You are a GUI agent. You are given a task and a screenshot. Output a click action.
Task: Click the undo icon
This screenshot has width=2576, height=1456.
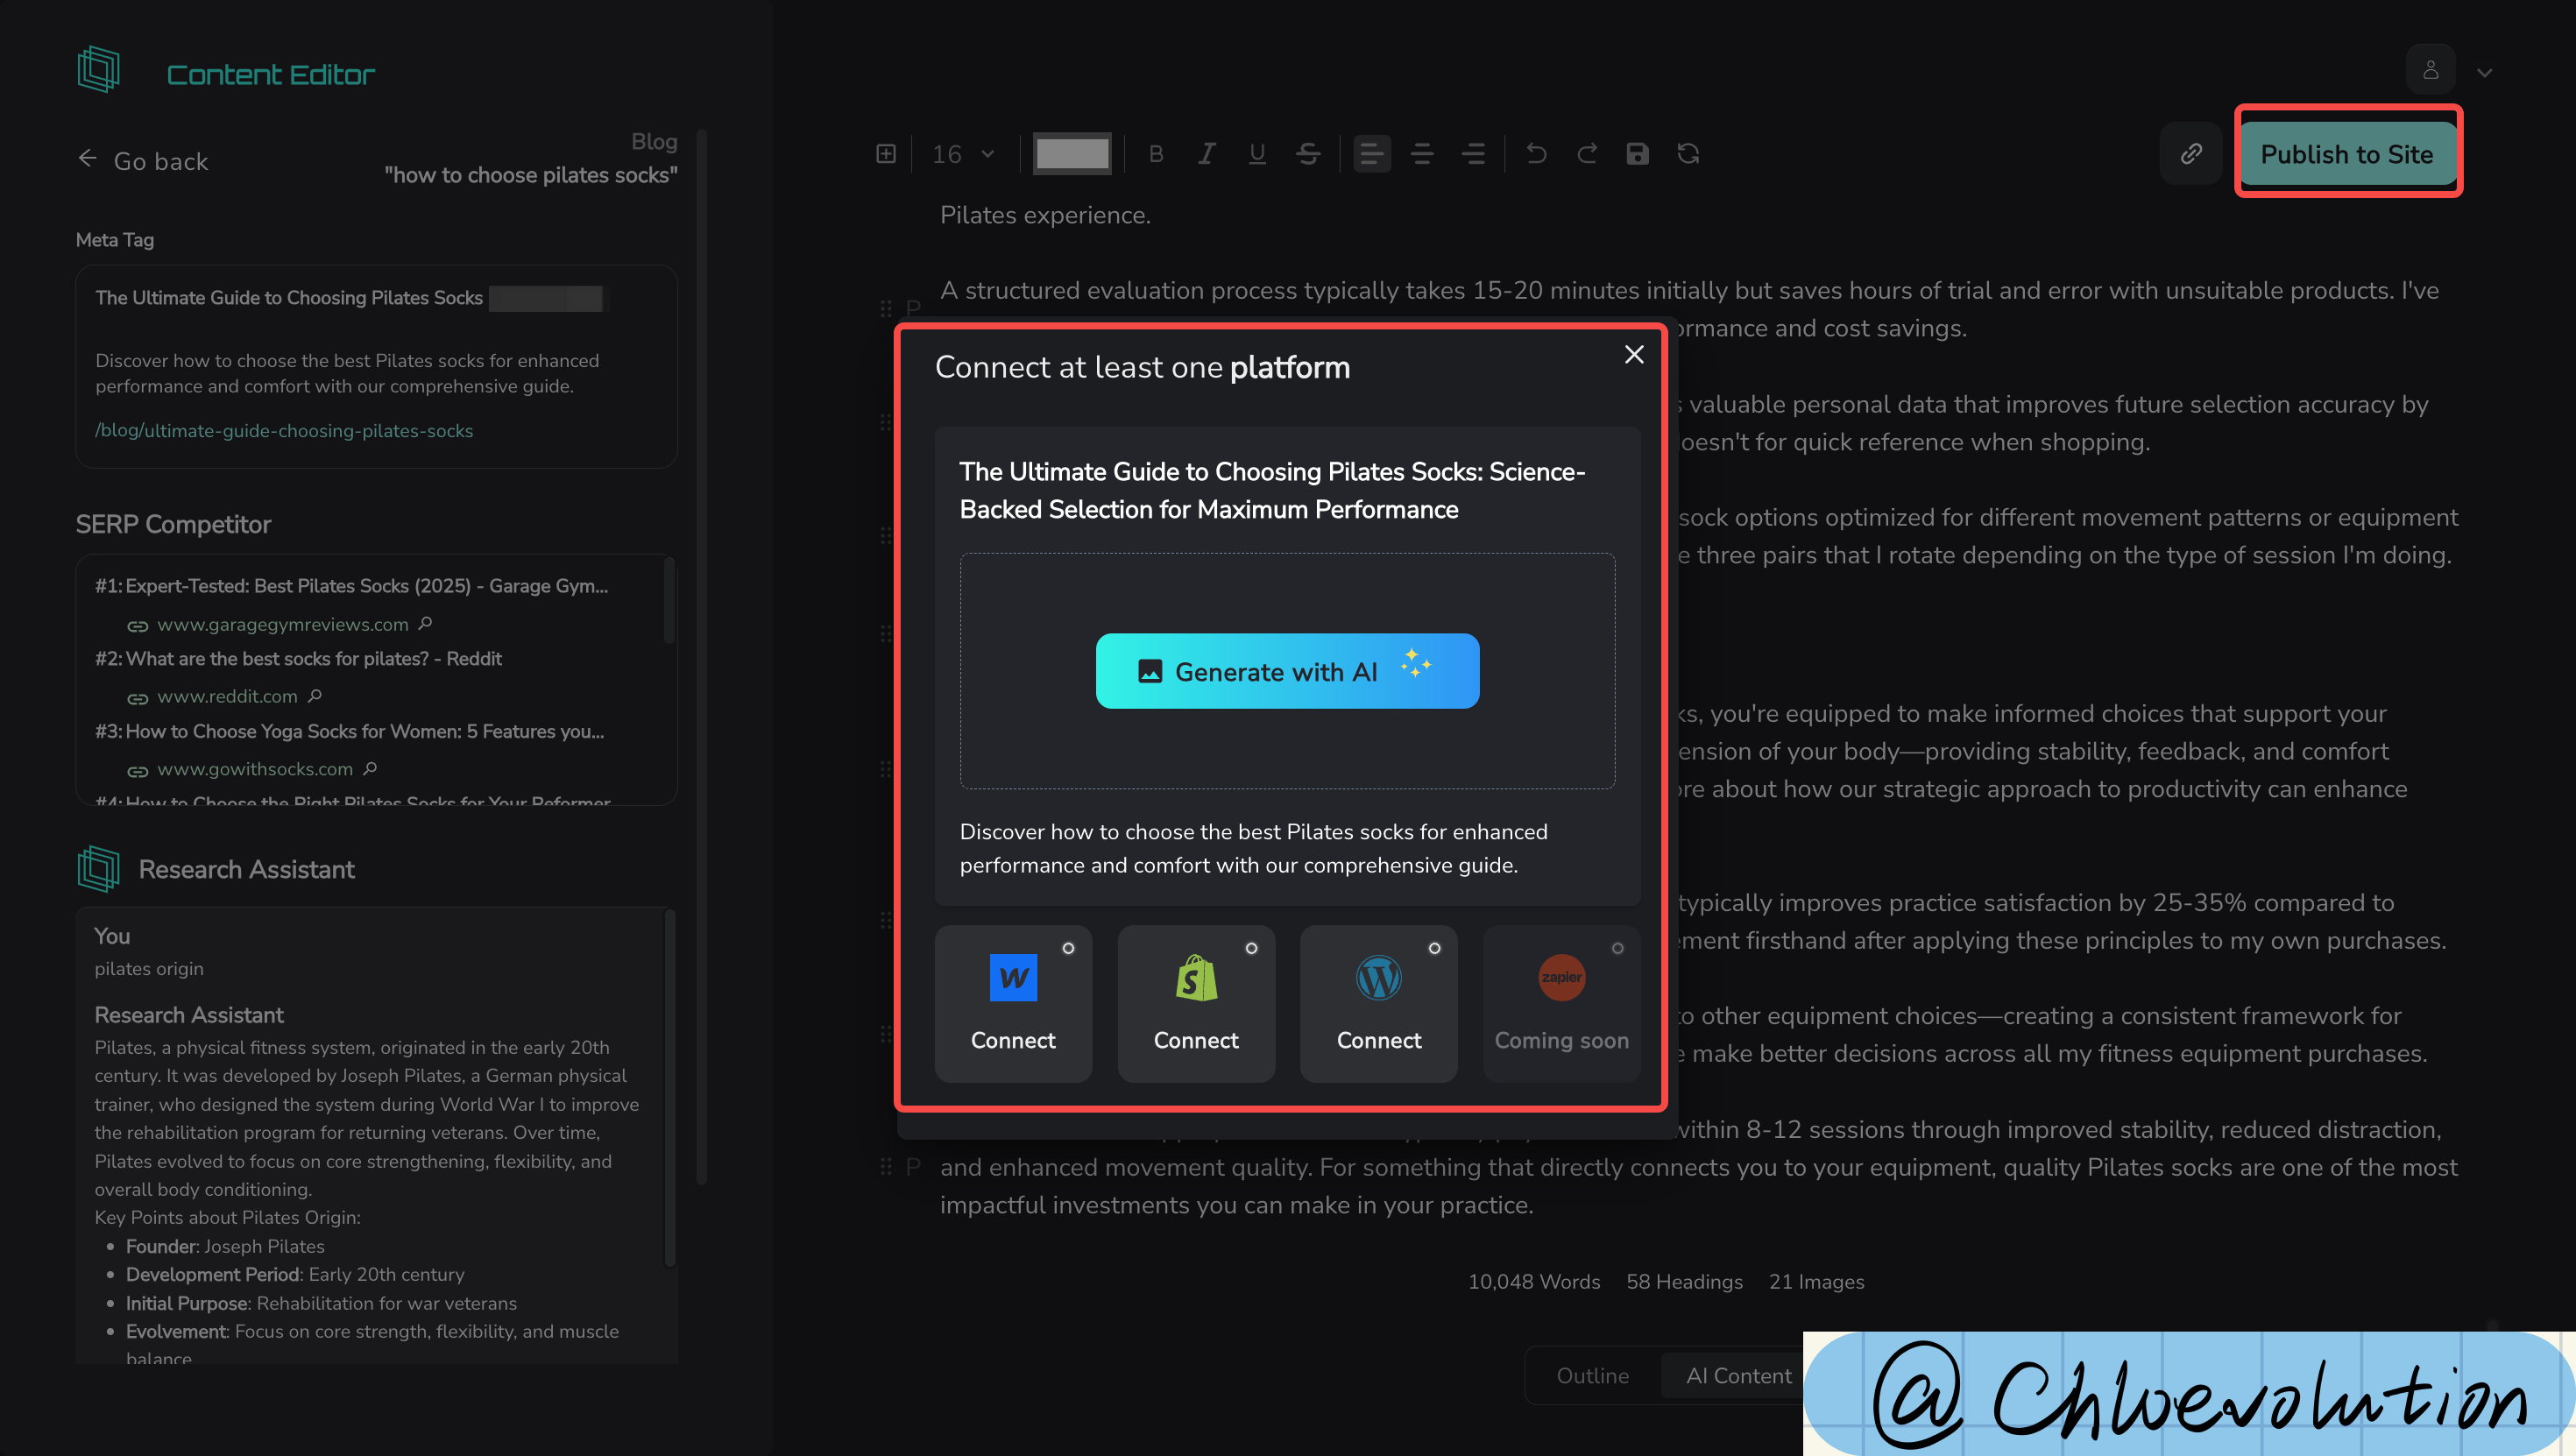click(1537, 154)
